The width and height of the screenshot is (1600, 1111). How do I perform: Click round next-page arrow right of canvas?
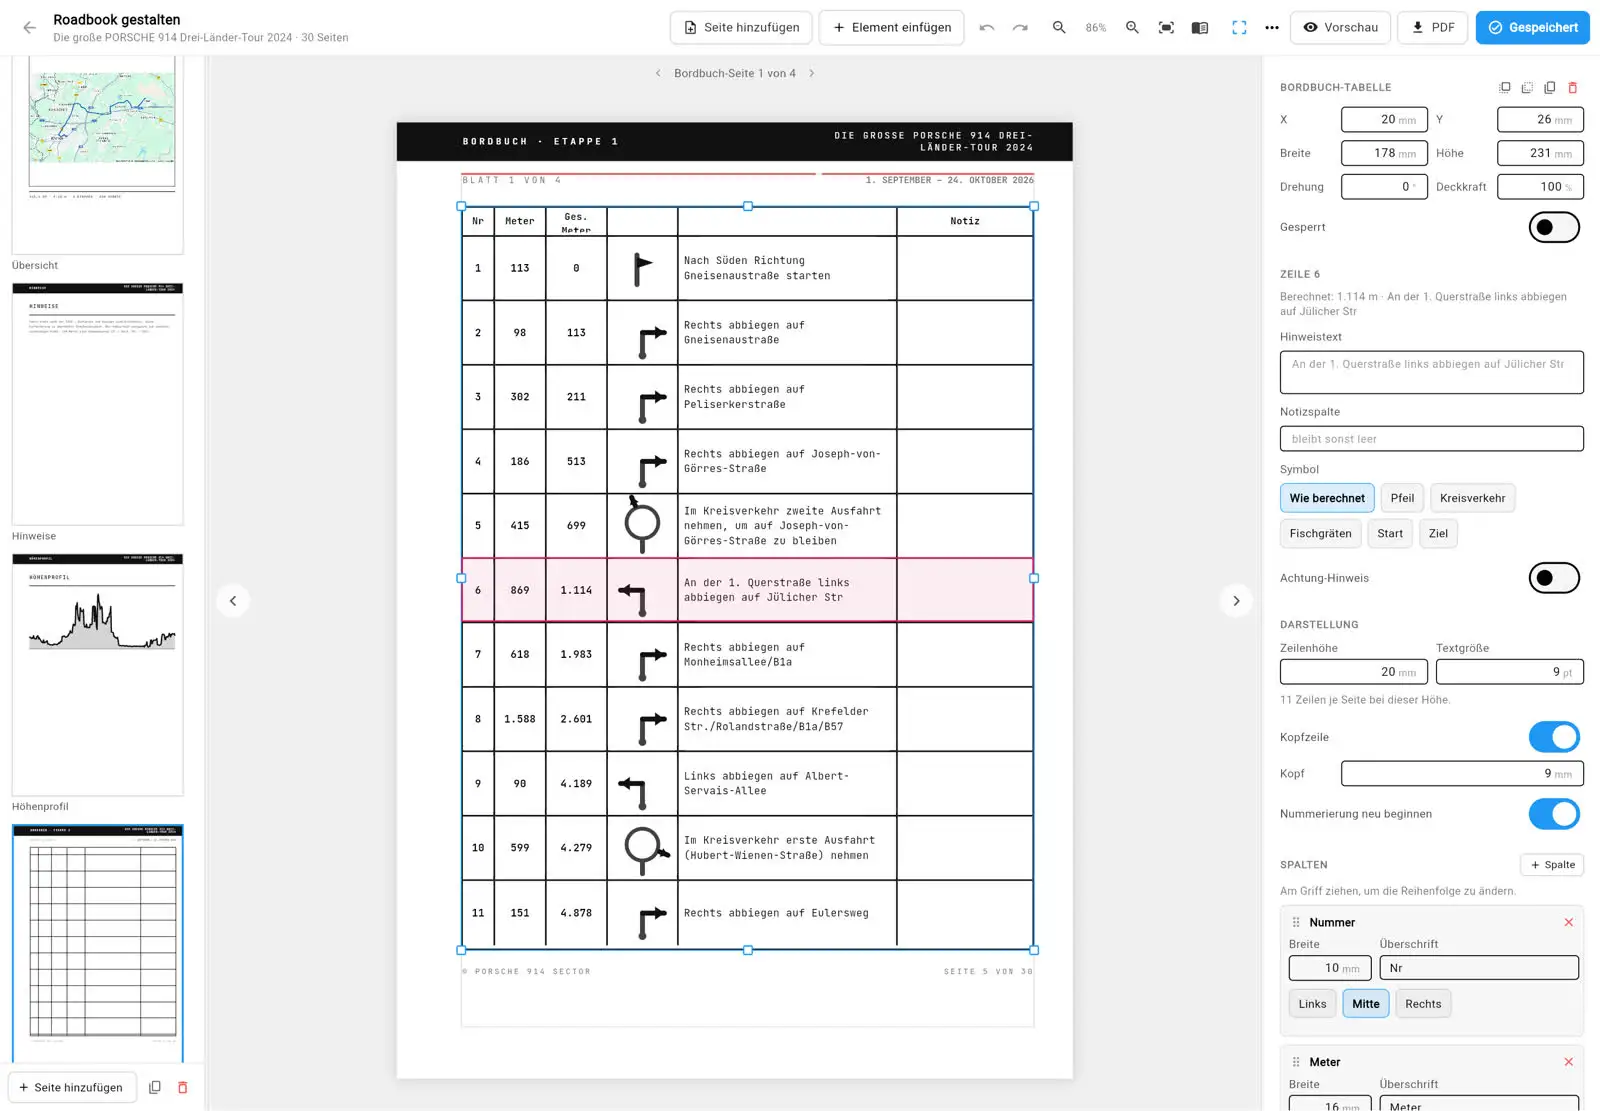click(1236, 601)
